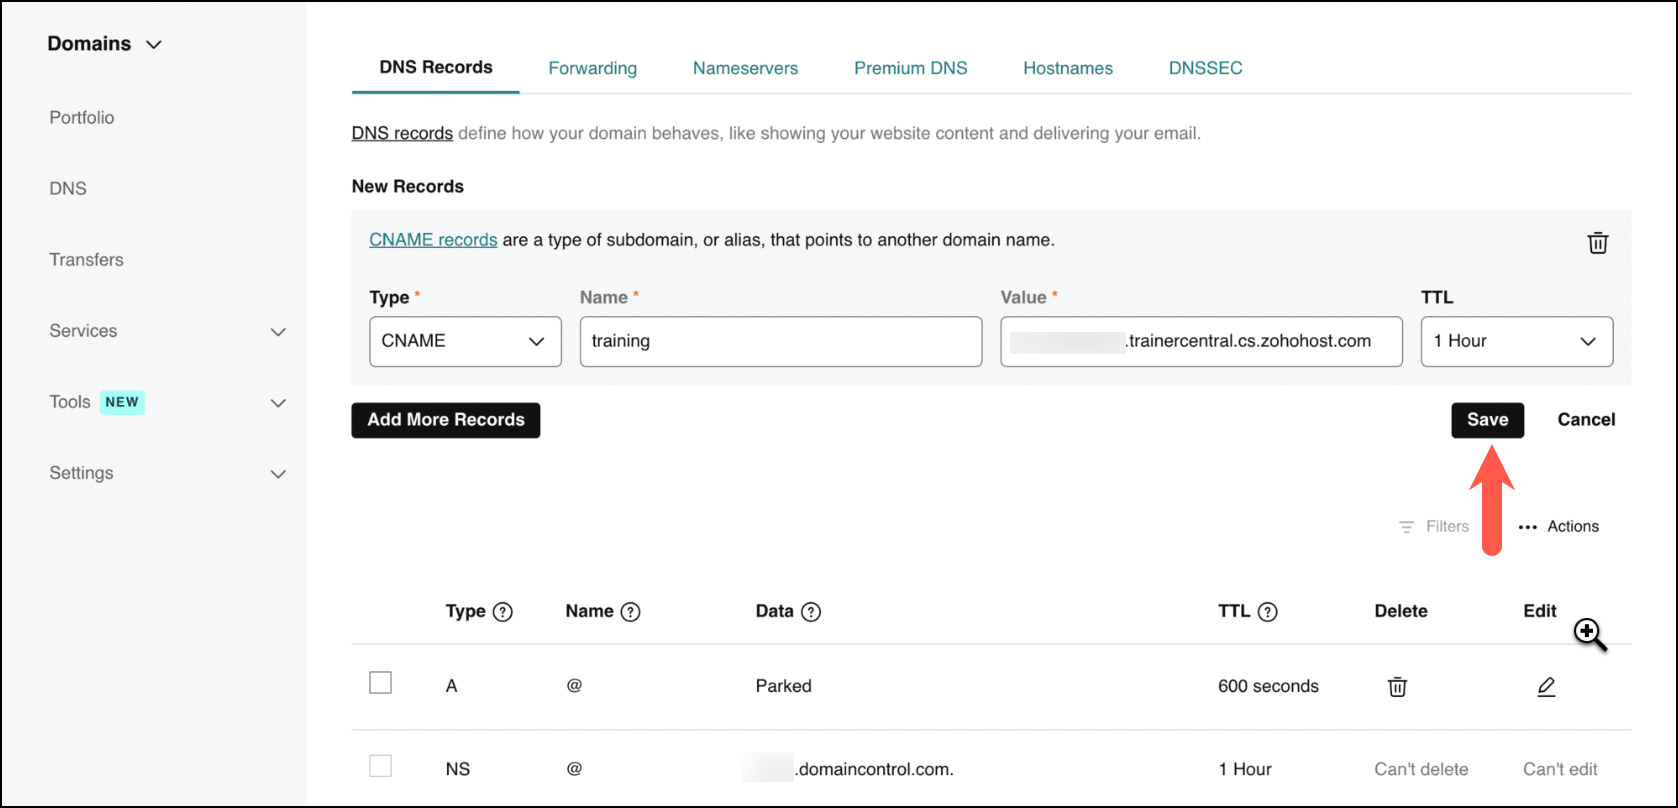Switch to the Nameservers tab

(745, 68)
